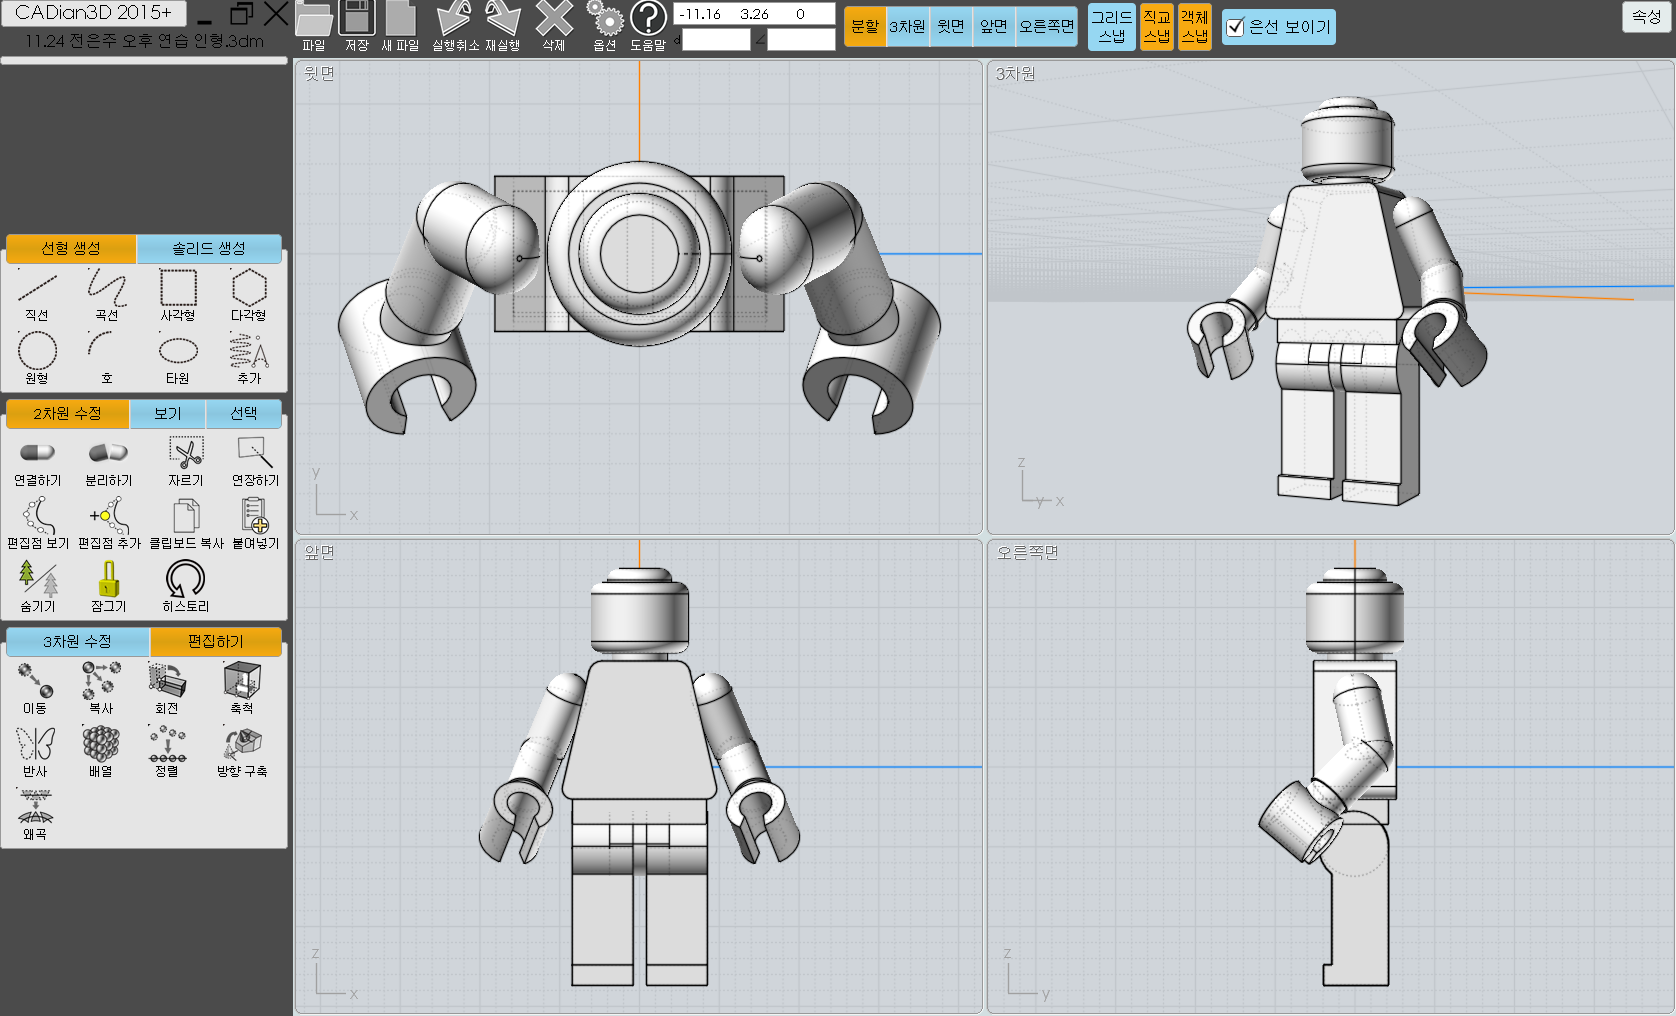Click the angle input field
The height and width of the screenshot is (1016, 1676).
pos(801,40)
